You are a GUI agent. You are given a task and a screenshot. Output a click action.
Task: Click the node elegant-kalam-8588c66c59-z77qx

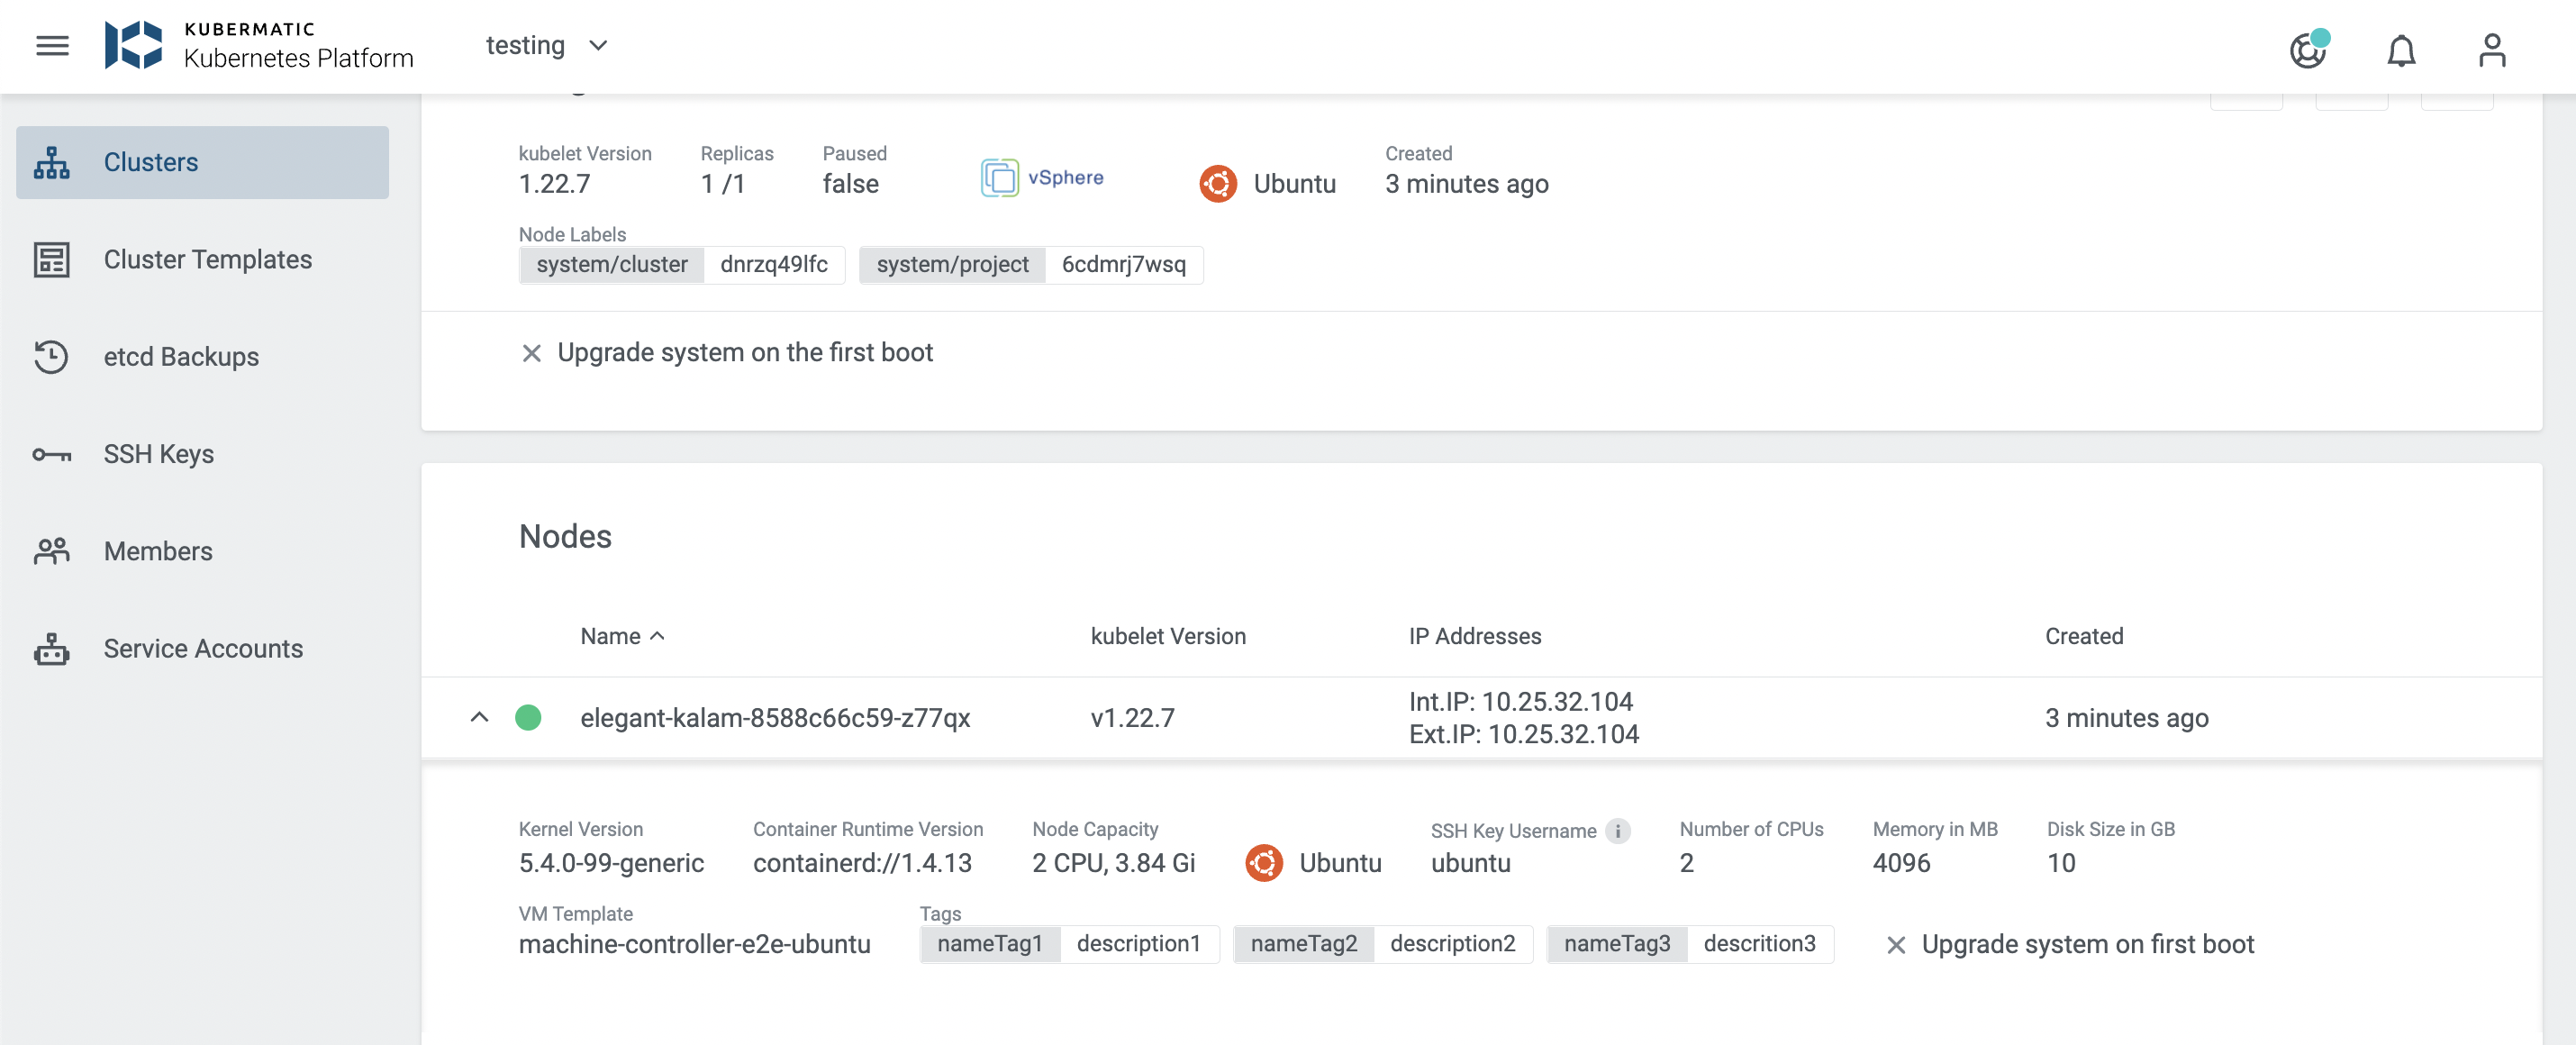[x=777, y=717]
